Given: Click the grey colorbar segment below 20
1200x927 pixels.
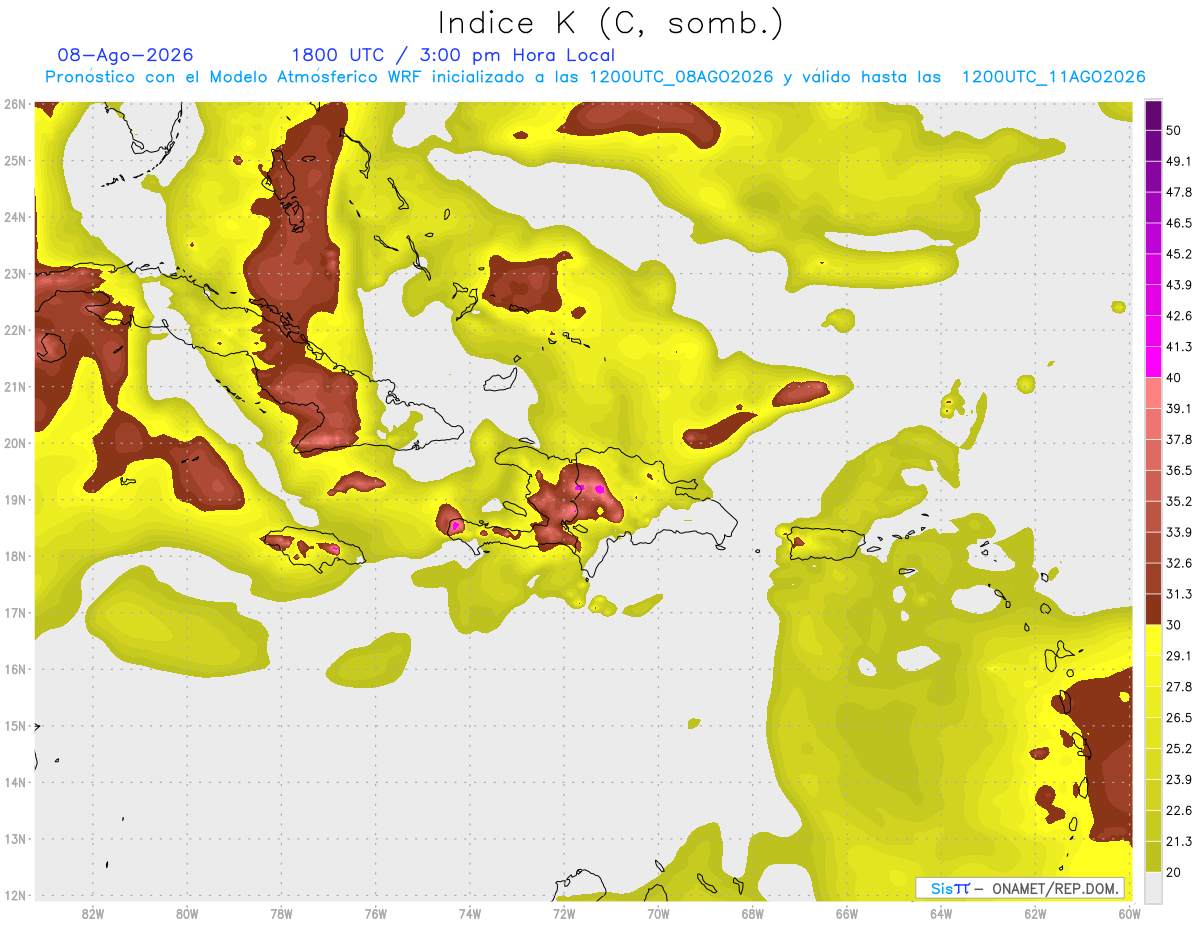Looking at the screenshot, I should tap(1153, 886).
